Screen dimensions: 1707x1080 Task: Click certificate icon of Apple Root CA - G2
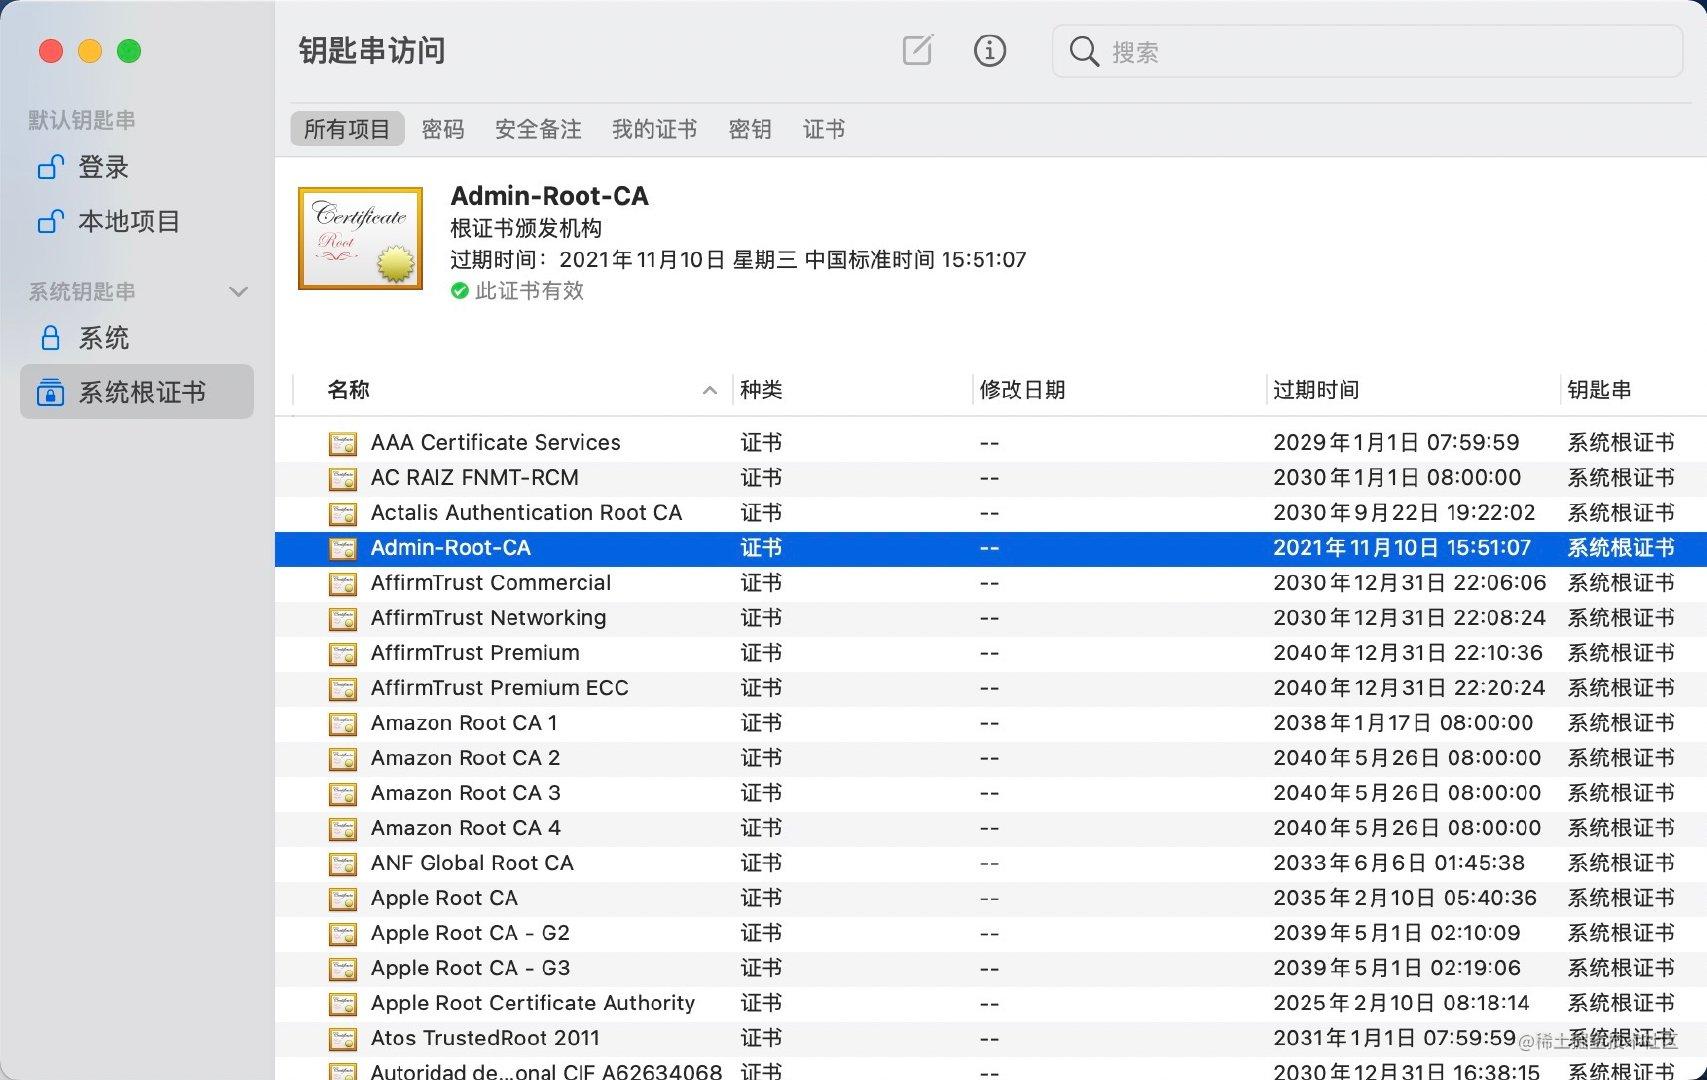click(x=343, y=933)
